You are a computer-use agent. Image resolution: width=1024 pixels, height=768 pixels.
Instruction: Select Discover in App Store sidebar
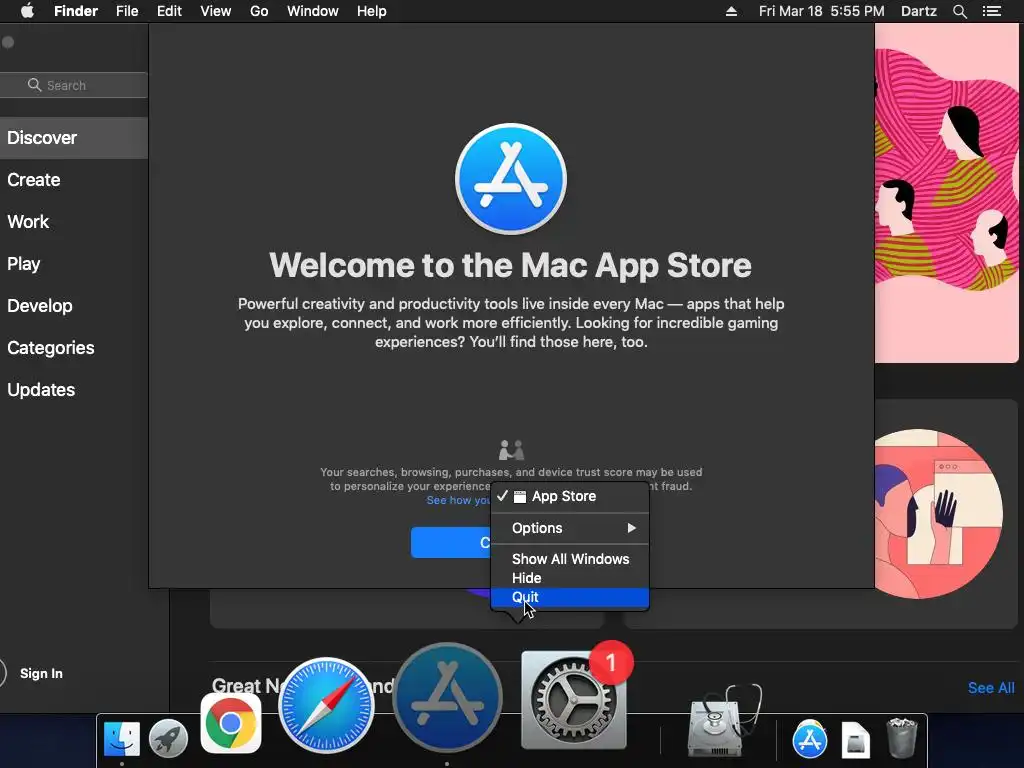74,138
